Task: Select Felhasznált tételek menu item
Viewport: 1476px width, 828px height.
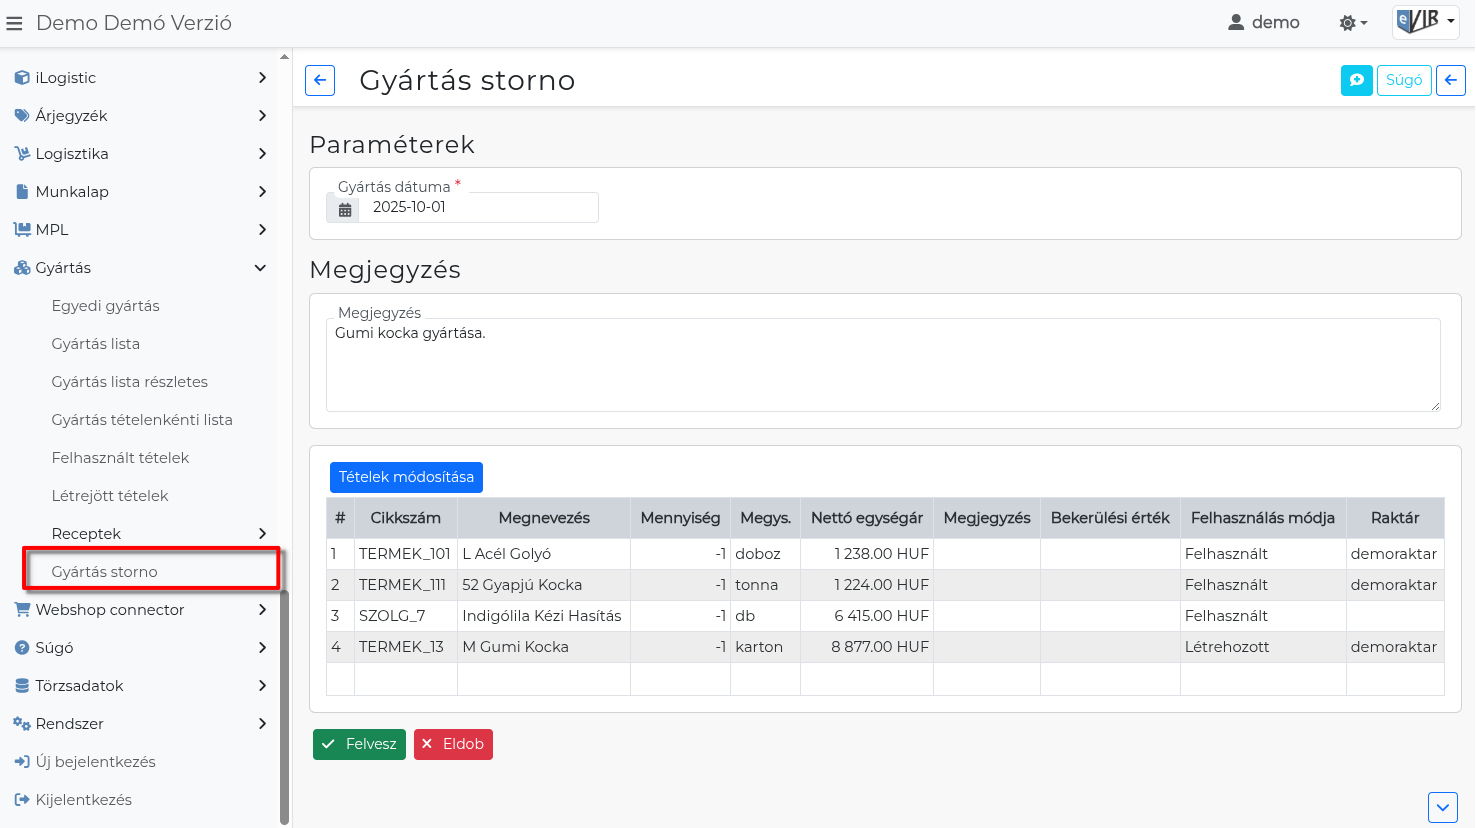Action: 120,458
